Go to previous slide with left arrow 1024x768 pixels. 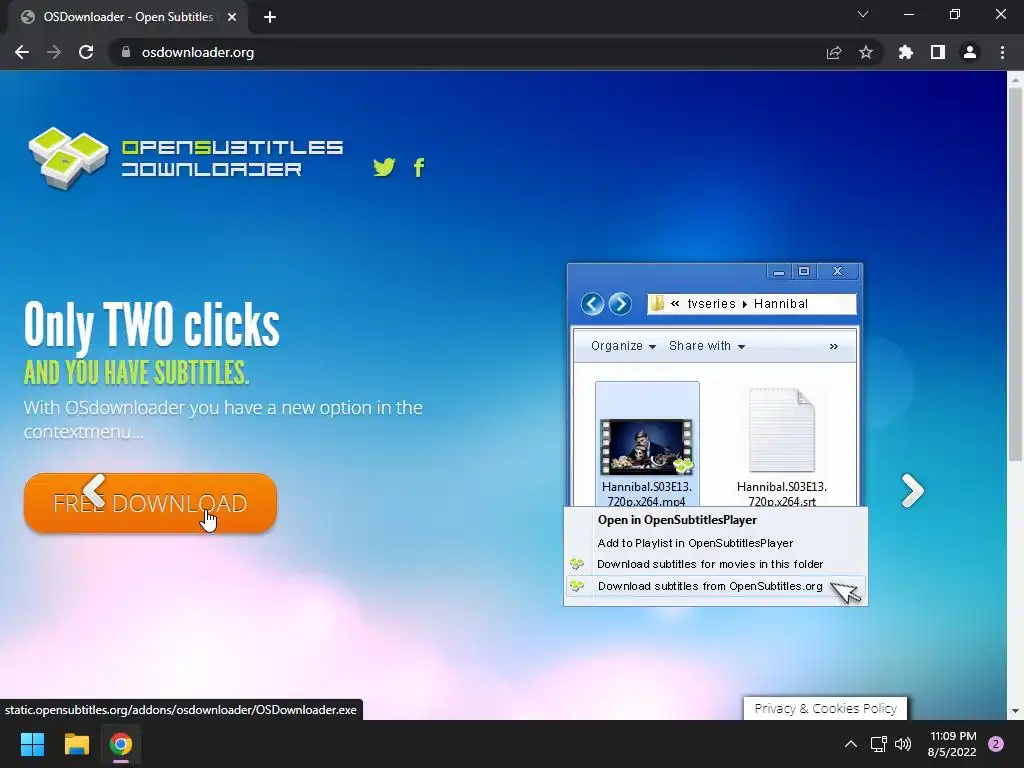tap(94, 490)
